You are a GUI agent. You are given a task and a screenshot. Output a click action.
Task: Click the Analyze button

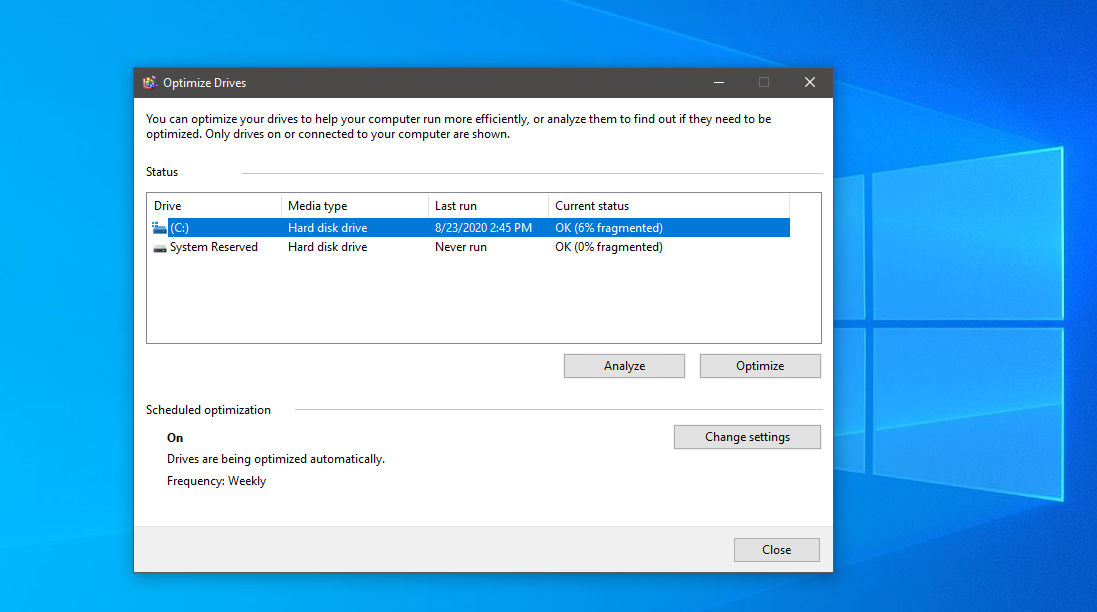(x=624, y=366)
